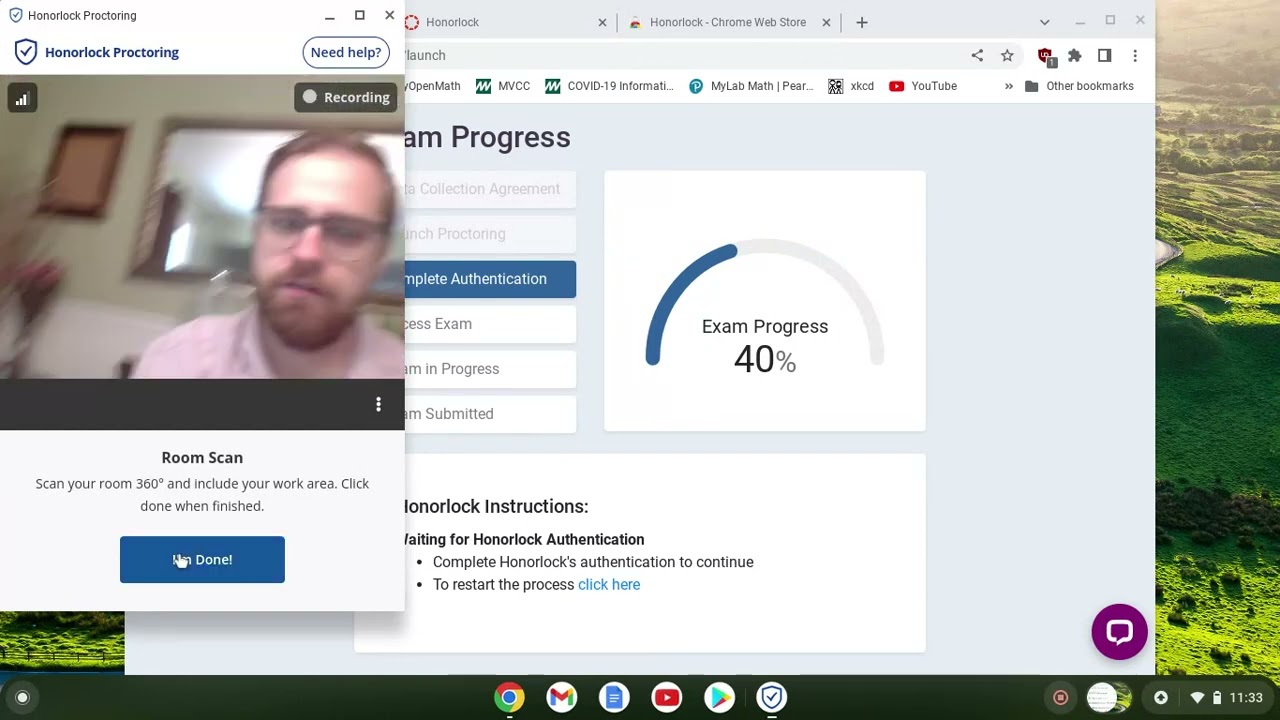Viewport: 1280px width, 720px height.
Task: Click the holding space thumbnail in shelf
Action: [x=1108, y=698]
